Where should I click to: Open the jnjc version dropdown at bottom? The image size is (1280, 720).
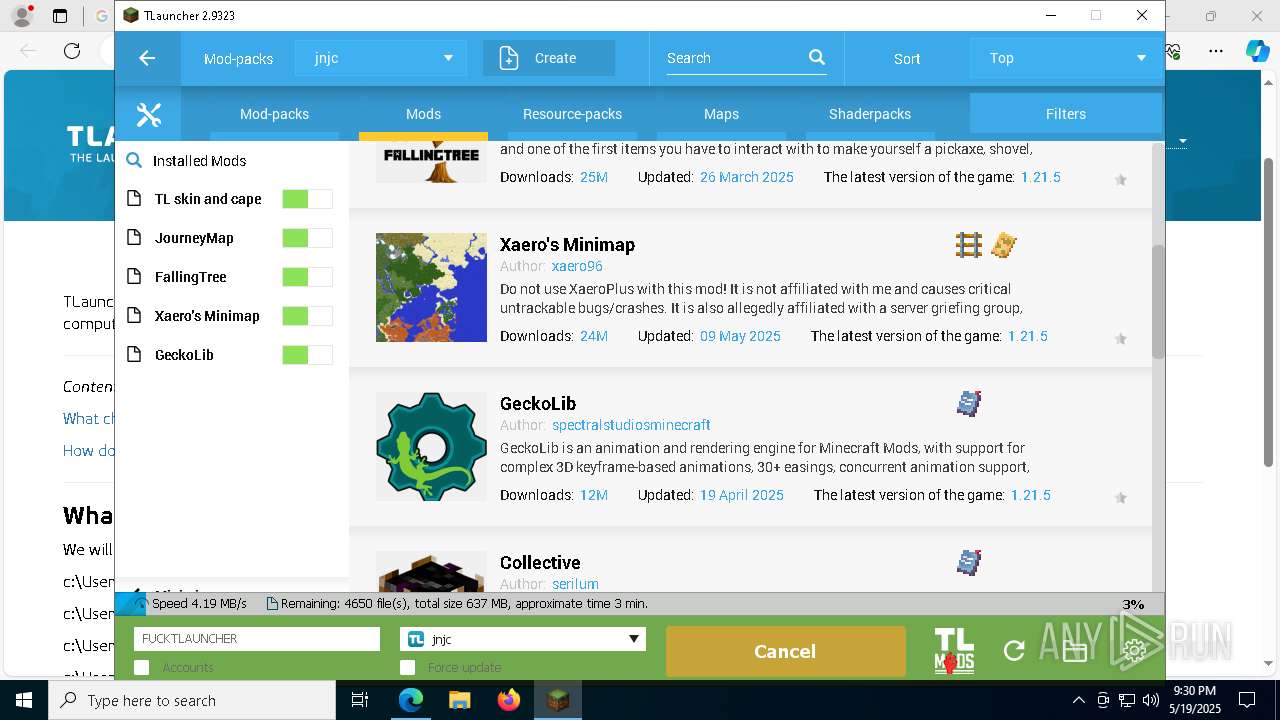pyautogui.click(x=523, y=639)
